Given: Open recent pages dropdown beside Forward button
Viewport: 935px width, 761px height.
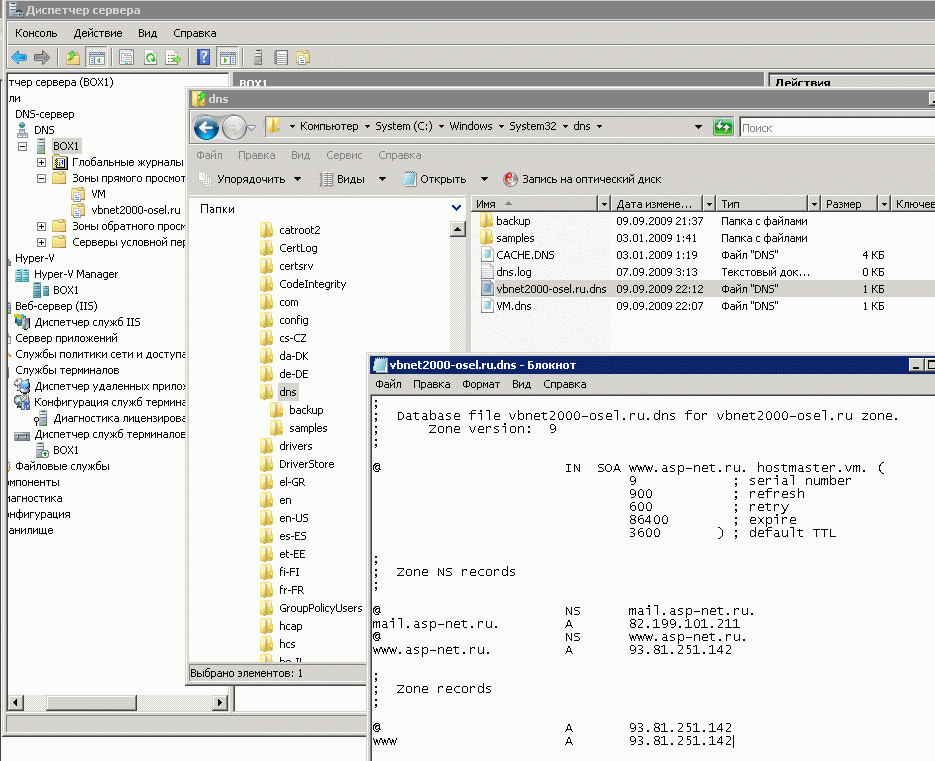Looking at the screenshot, I should pyautogui.click(x=252, y=127).
